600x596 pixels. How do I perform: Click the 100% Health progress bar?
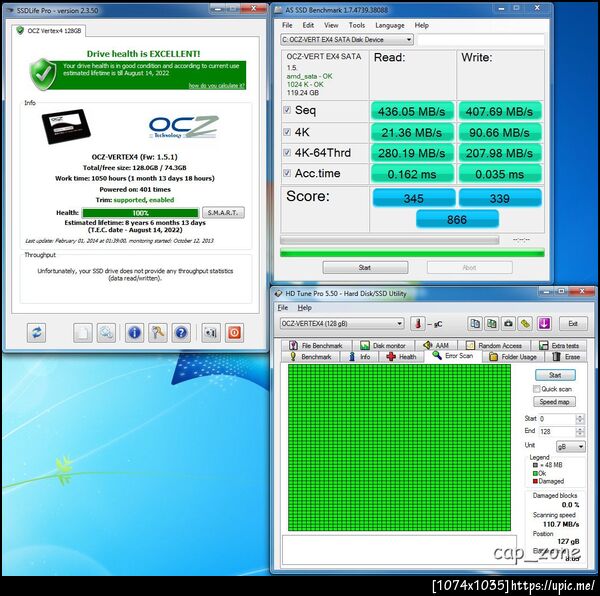[140, 213]
